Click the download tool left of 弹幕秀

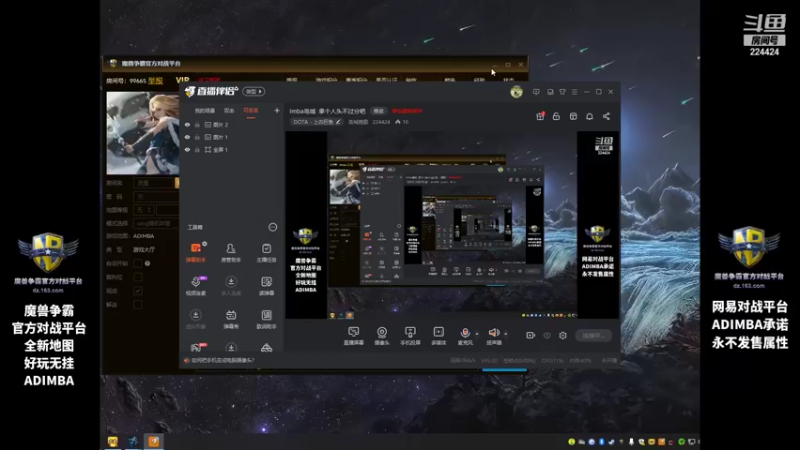[195, 318]
